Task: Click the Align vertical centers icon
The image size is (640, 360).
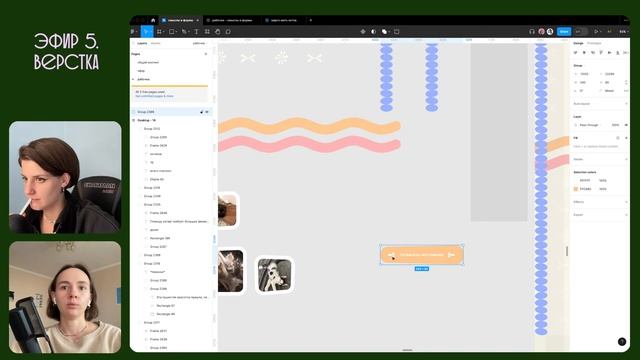Action: coord(609,53)
